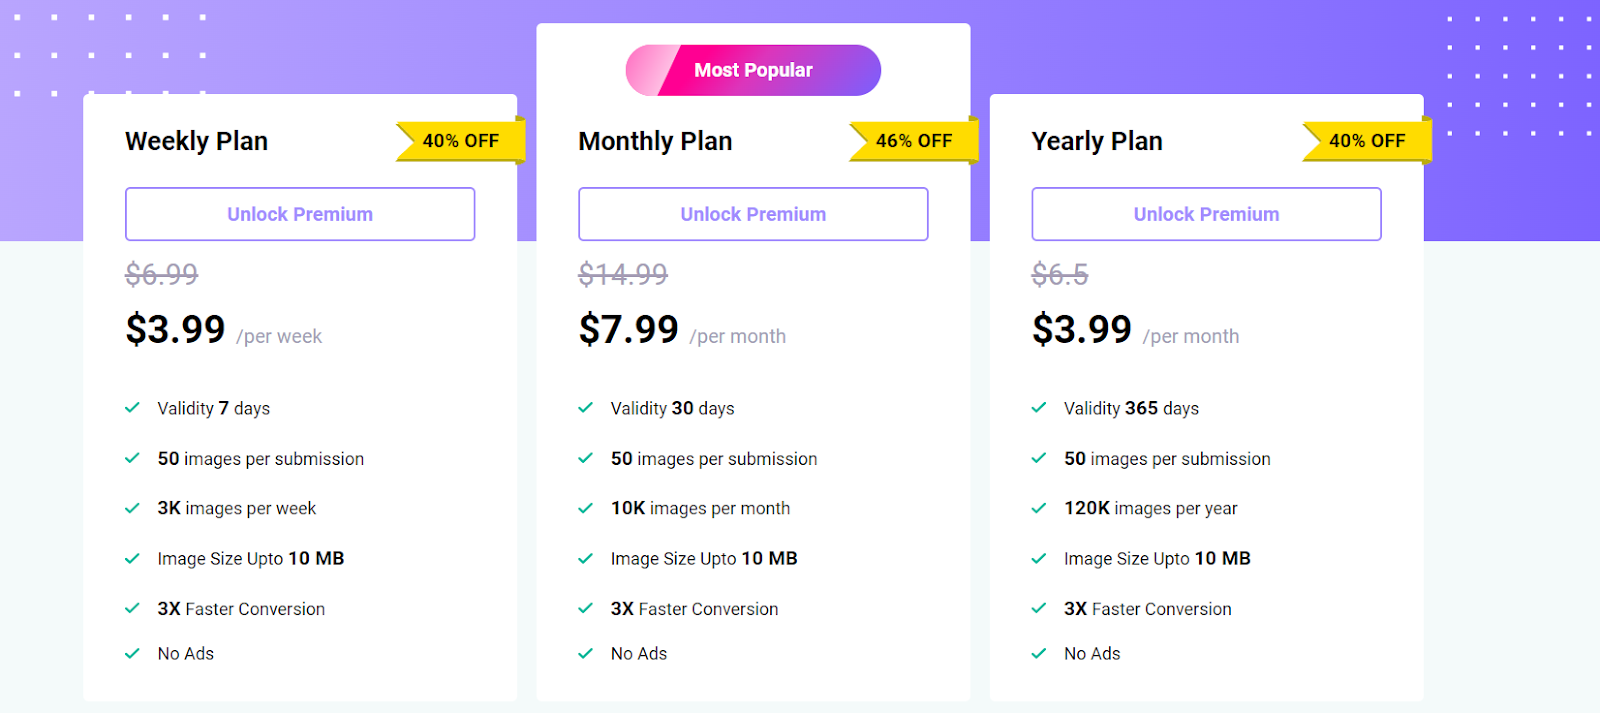Click the 46% OFF ribbon on Monthly Plan
This screenshot has width=1600, height=713.
pyautogui.click(x=913, y=141)
